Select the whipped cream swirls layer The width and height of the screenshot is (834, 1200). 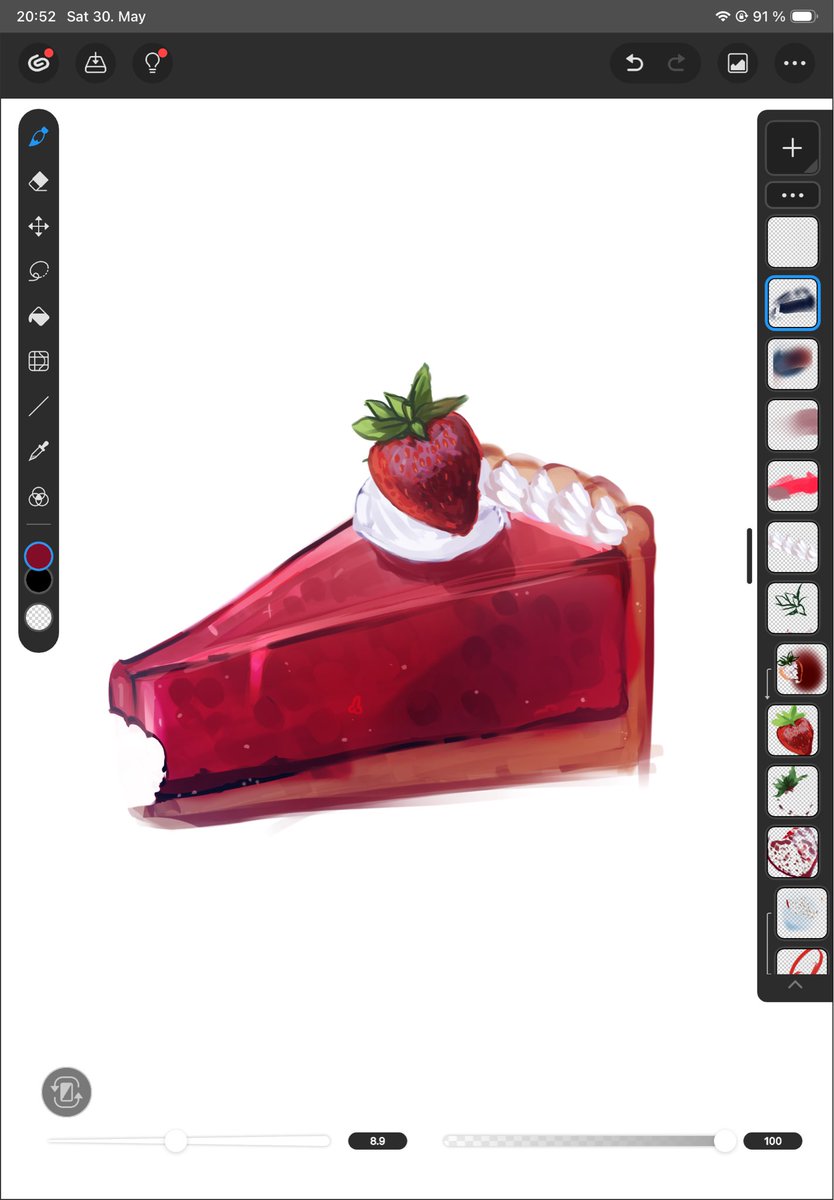point(792,547)
